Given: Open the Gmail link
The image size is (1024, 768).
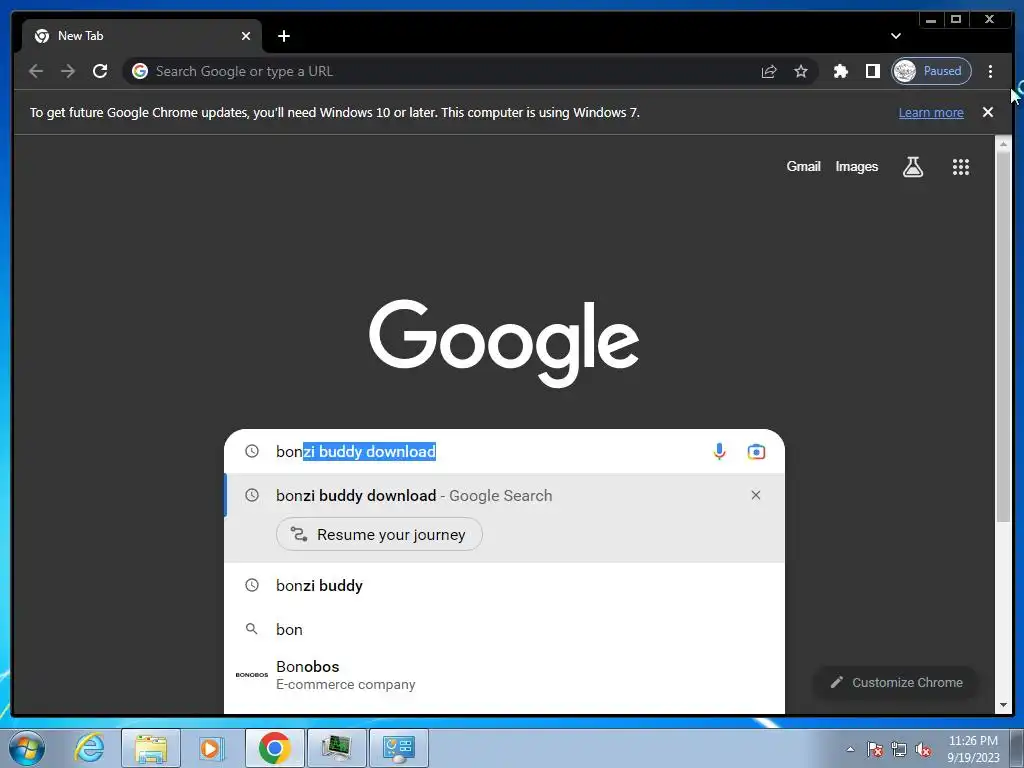Looking at the screenshot, I should pyautogui.click(x=803, y=167).
